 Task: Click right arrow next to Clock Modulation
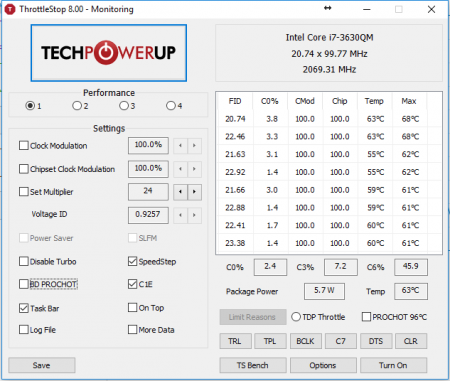pyautogui.click(x=194, y=145)
